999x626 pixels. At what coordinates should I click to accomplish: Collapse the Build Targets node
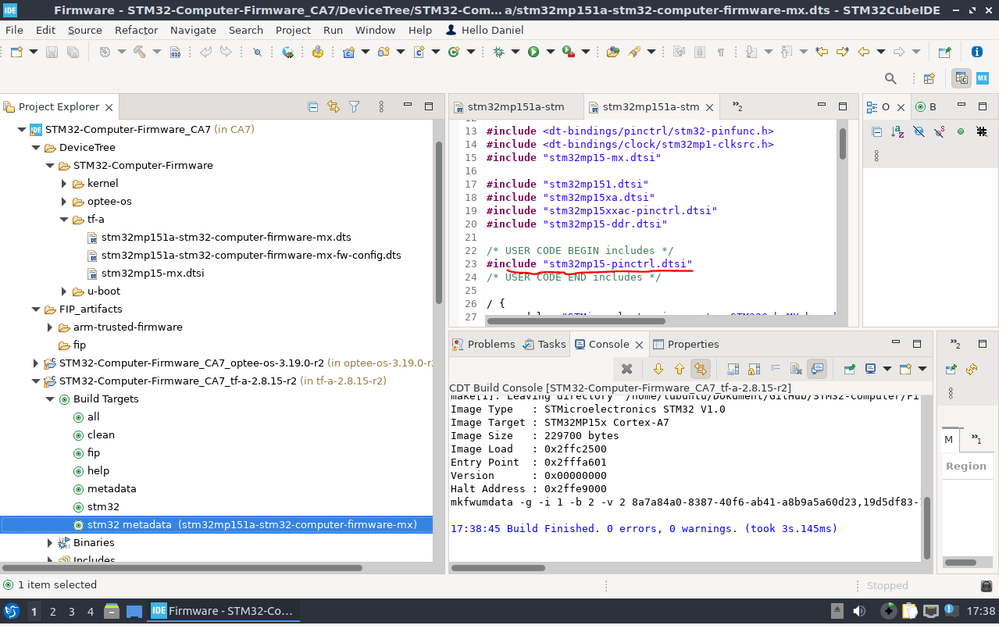click(x=50, y=399)
